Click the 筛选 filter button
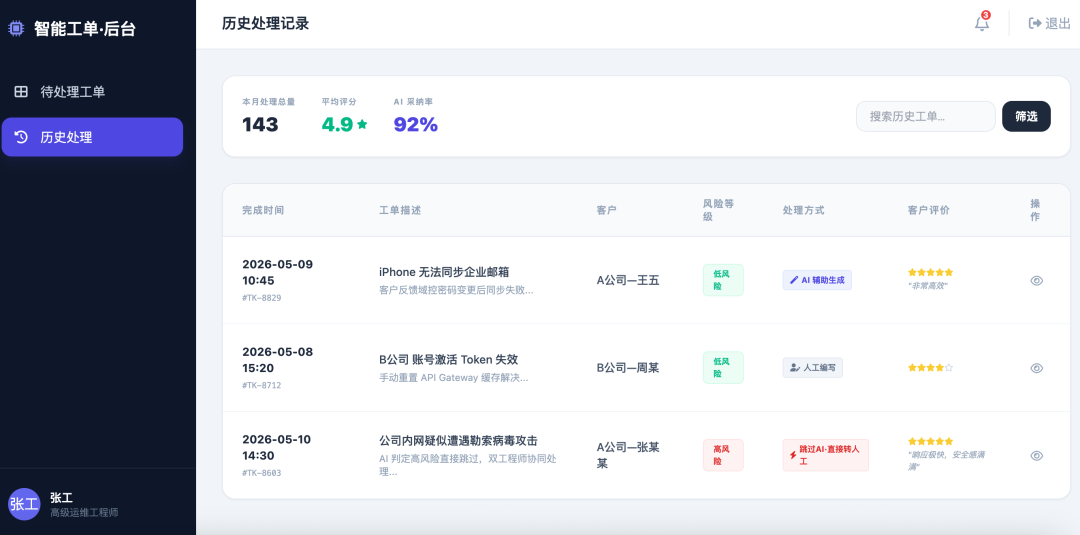Screen dimensions: 1080x535 tap(1026, 116)
